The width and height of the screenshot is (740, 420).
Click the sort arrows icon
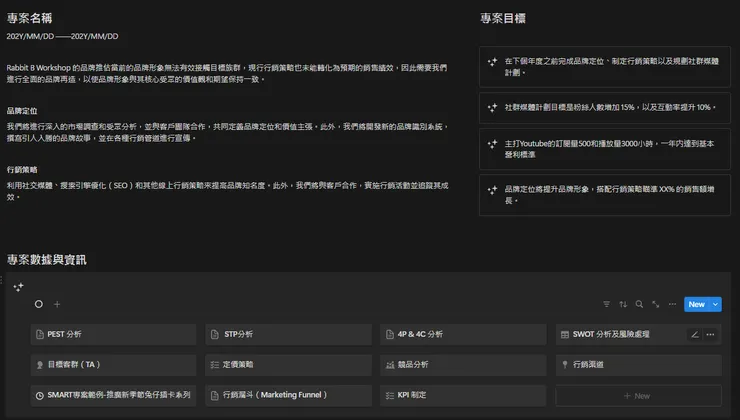click(623, 304)
